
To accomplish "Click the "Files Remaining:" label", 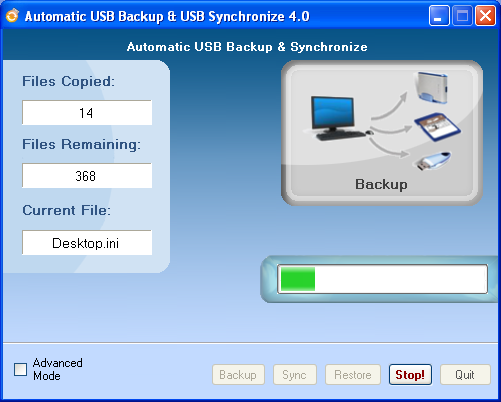I will pos(81,145).
